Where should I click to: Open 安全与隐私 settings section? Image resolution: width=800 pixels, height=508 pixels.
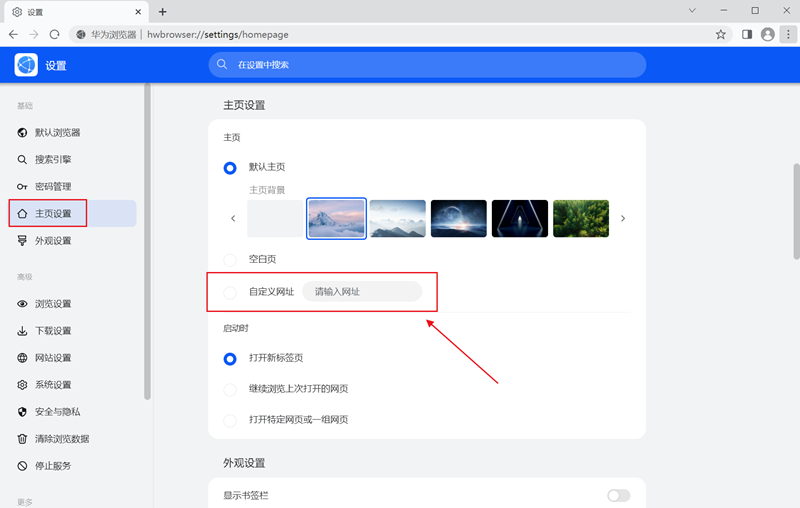pyautogui.click(x=57, y=411)
